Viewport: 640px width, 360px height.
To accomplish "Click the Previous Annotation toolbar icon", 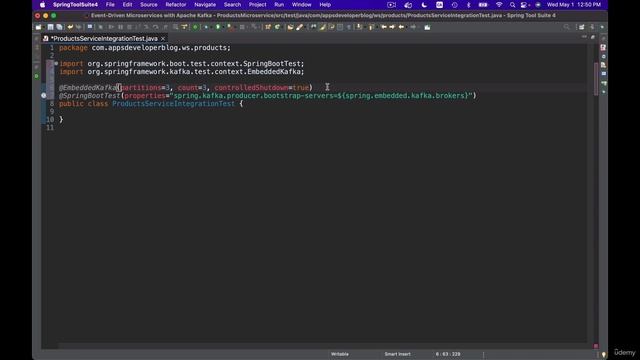I will (x=371, y=27).
